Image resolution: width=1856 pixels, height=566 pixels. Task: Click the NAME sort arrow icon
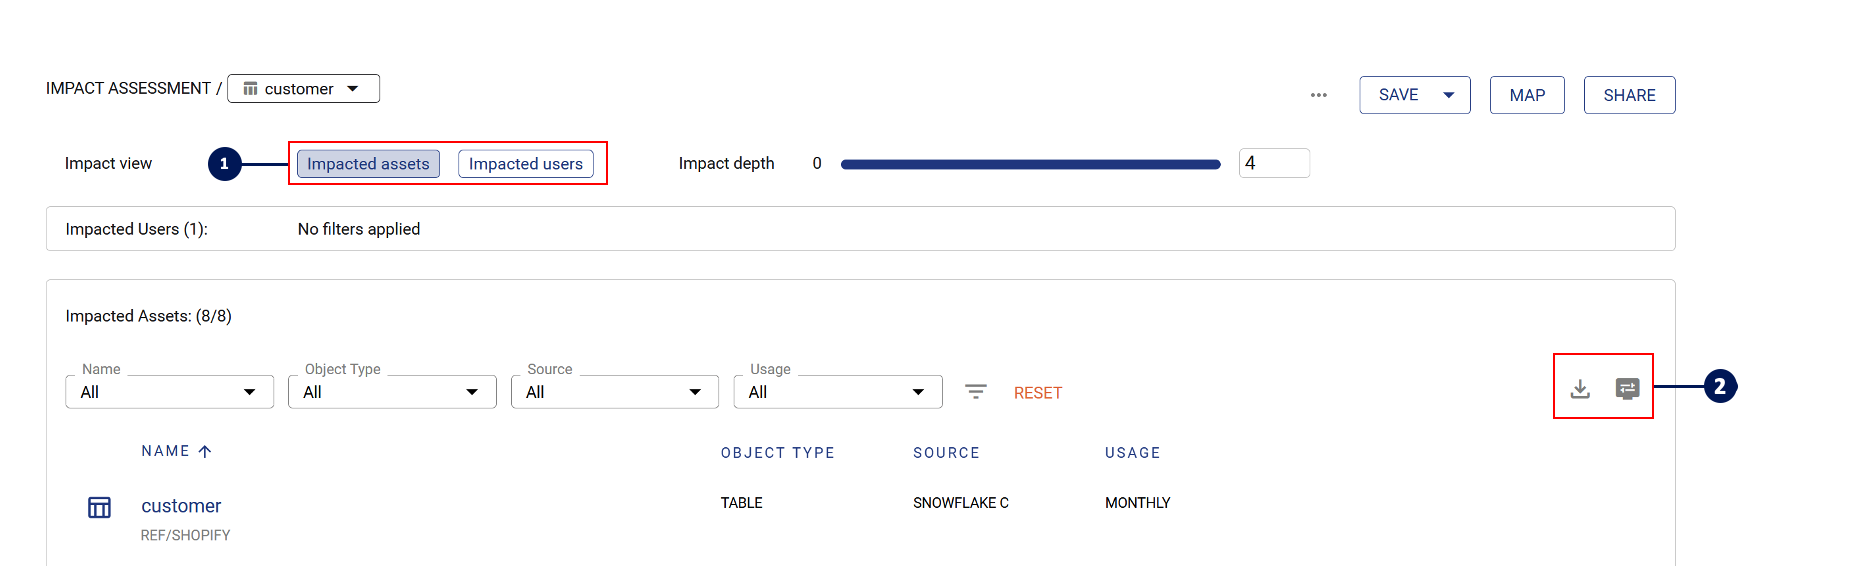(x=205, y=452)
